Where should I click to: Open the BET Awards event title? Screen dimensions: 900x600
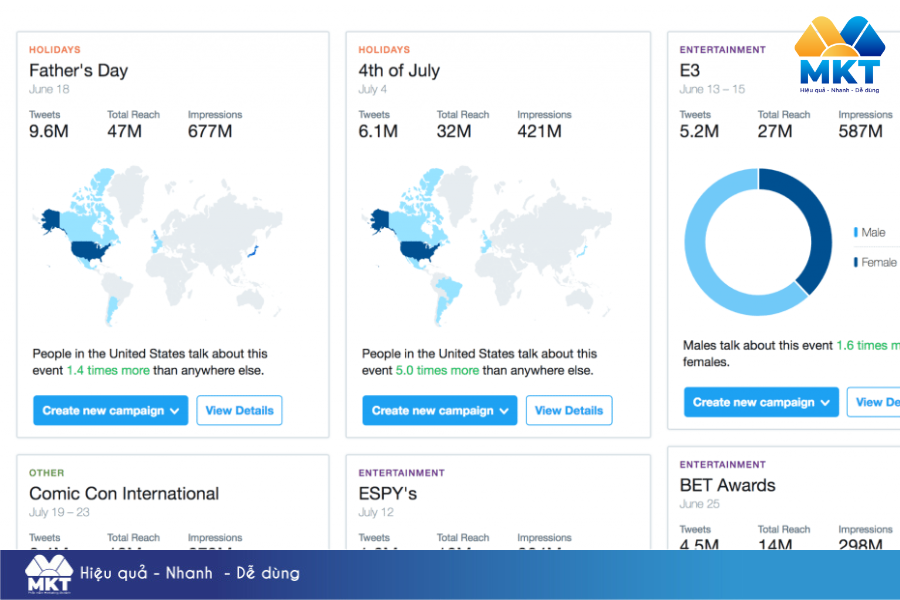[727, 485]
